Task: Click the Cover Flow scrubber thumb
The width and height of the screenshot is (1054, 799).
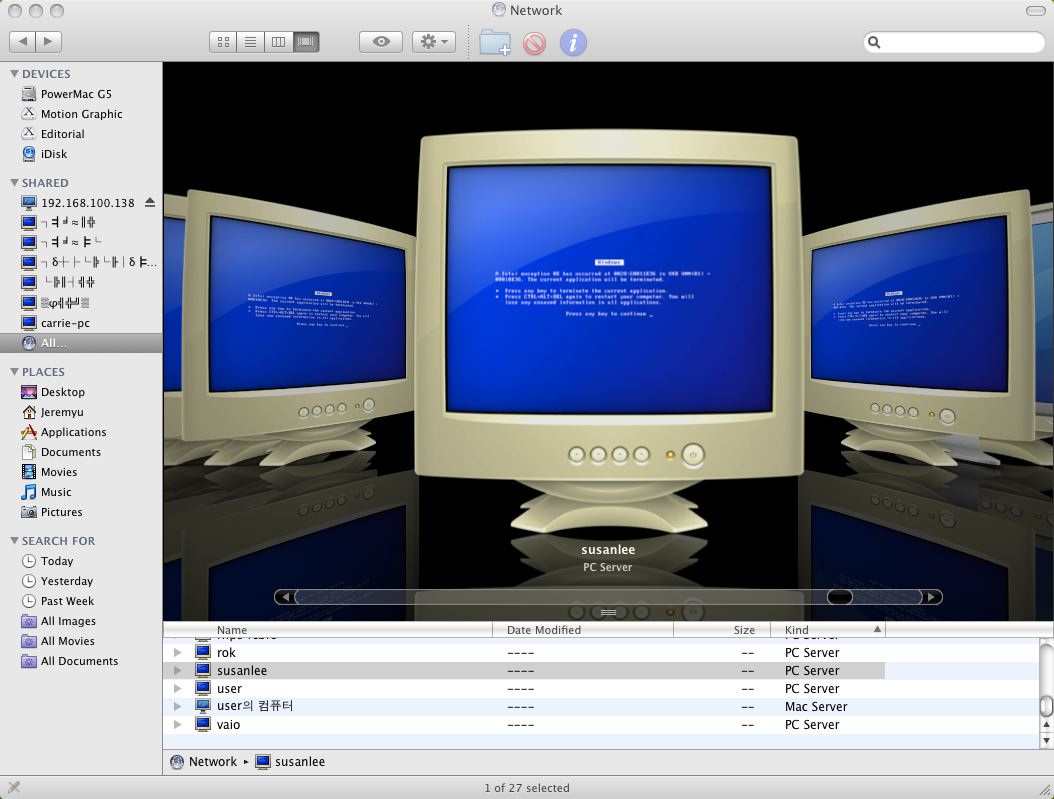Action: [840, 597]
